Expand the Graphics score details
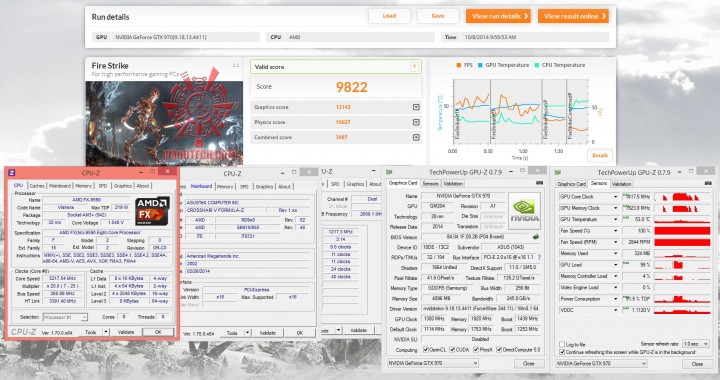The height and width of the screenshot is (380, 720). coord(416,107)
